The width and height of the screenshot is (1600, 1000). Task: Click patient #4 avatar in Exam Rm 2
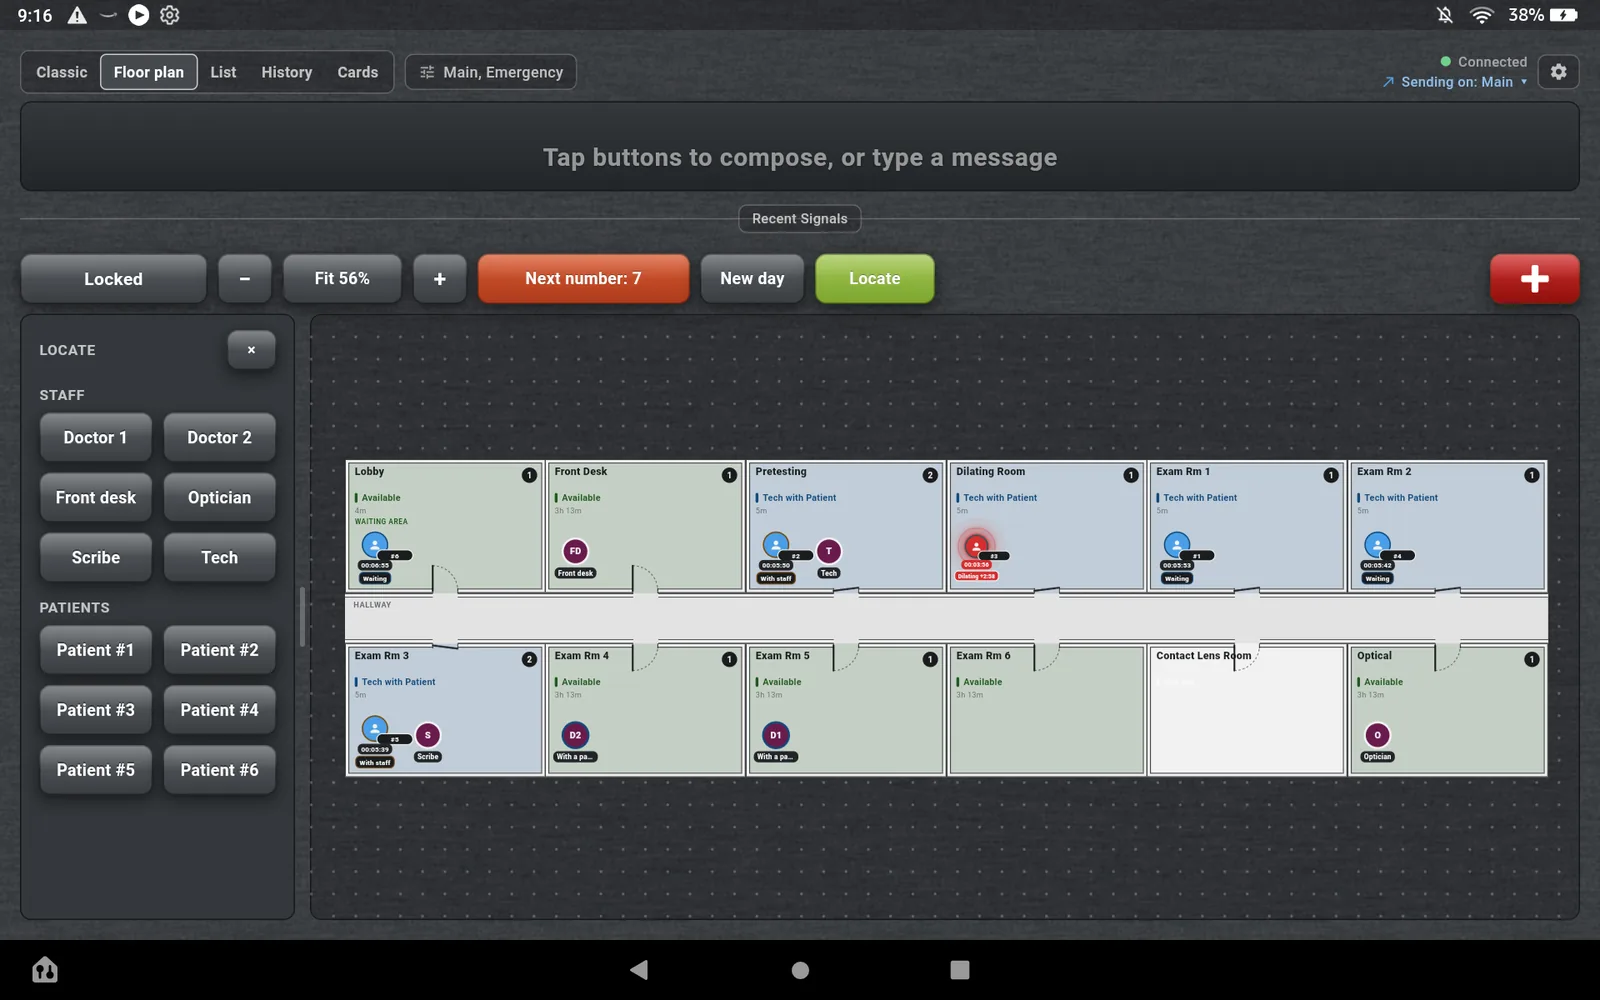pyautogui.click(x=1377, y=546)
